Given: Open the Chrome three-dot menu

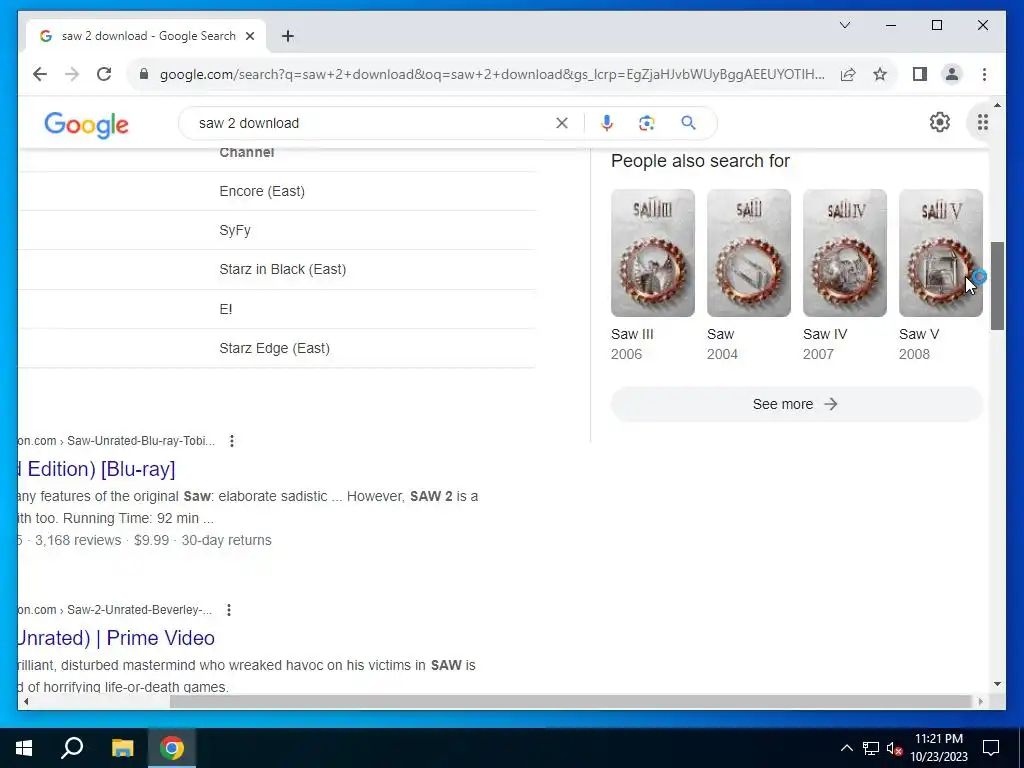Looking at the screenshot, I should point(984,74).
